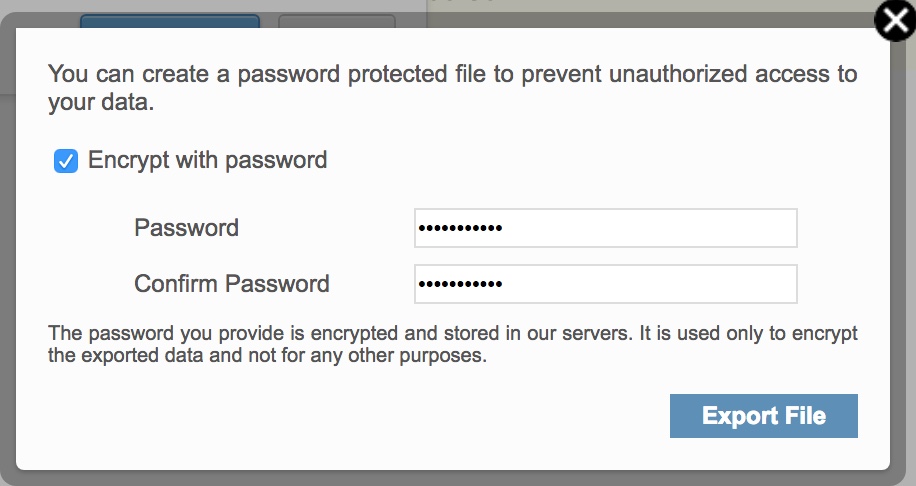916x486 pixels.
Task: Uncheck the Encrypt with password checkbox
Action: pos(66,161)
